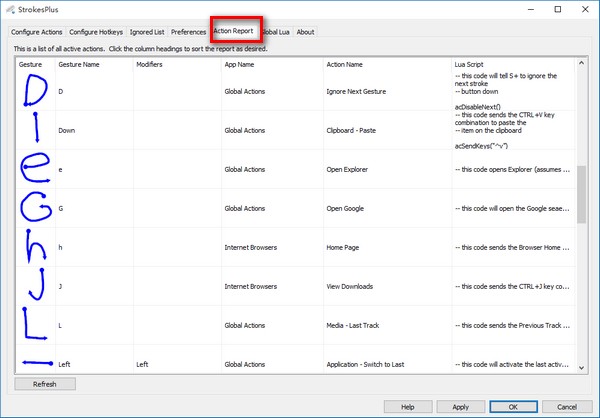Select the Left arrow gesture drawing
The image size is (600, 418).
point(38,363)
